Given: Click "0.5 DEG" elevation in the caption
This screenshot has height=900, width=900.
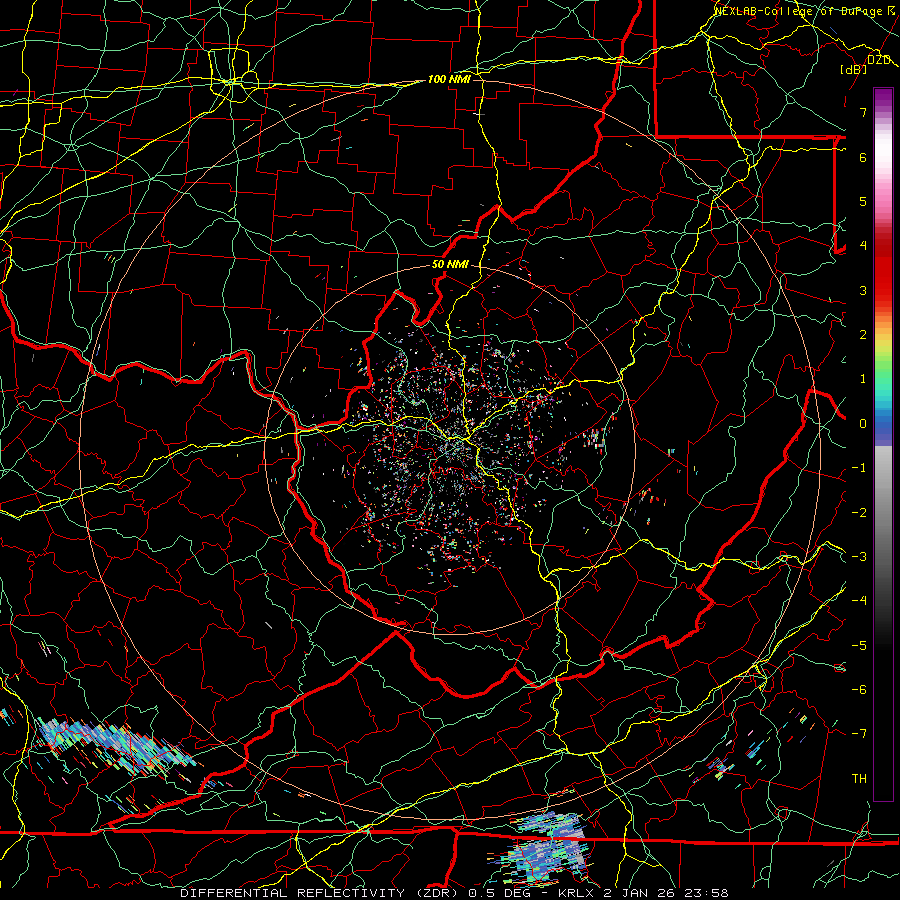Looking at the screenshot, I should coord(499,893).
